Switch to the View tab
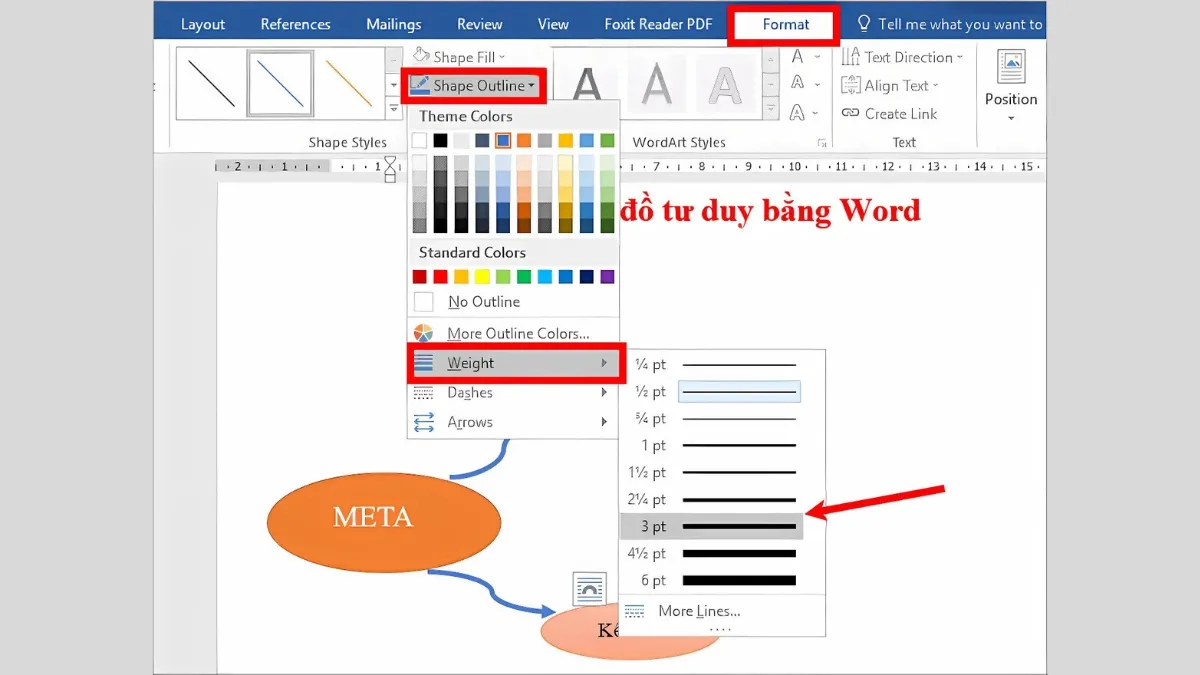Screen dimensions: 1200x675 (x=553, y=24)
